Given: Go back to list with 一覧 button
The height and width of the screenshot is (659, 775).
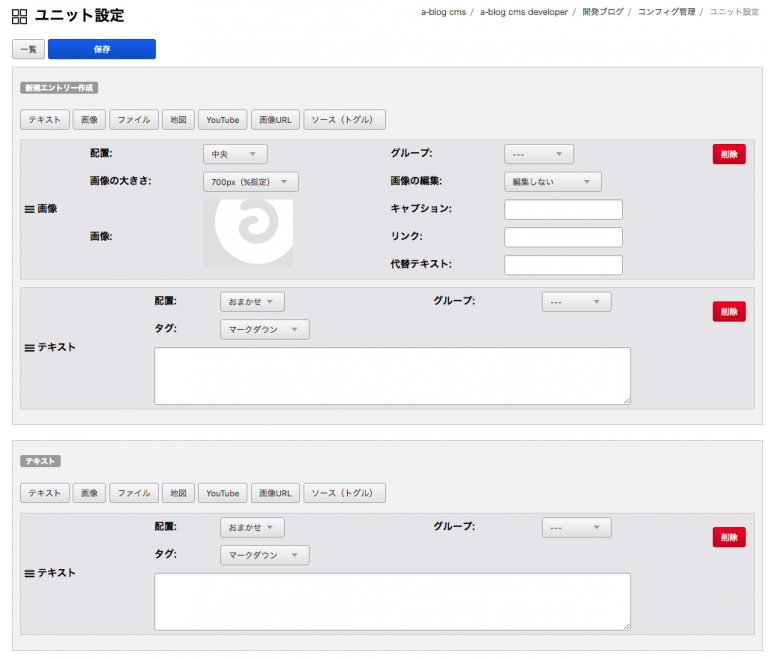Looking at the screenshot, I should pos(28,49).
